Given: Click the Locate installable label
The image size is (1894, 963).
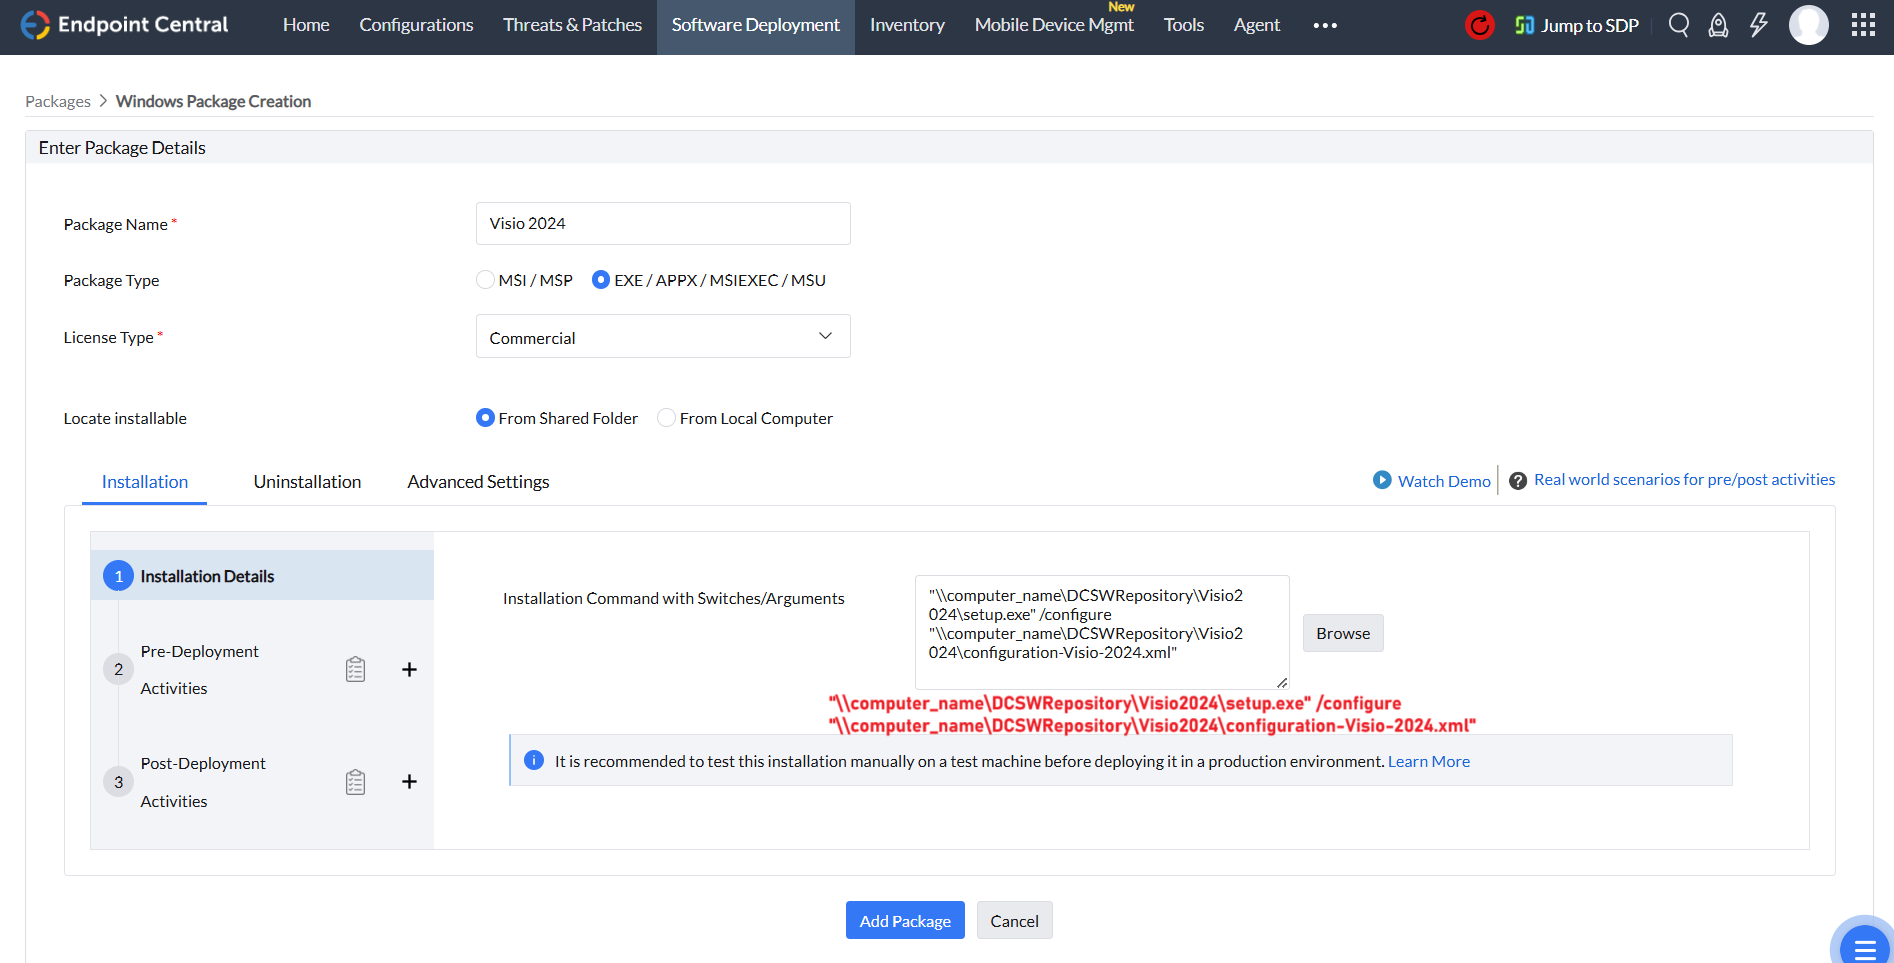Looking at the screenshot, I should pyautogui.click(x=125, y=418).
